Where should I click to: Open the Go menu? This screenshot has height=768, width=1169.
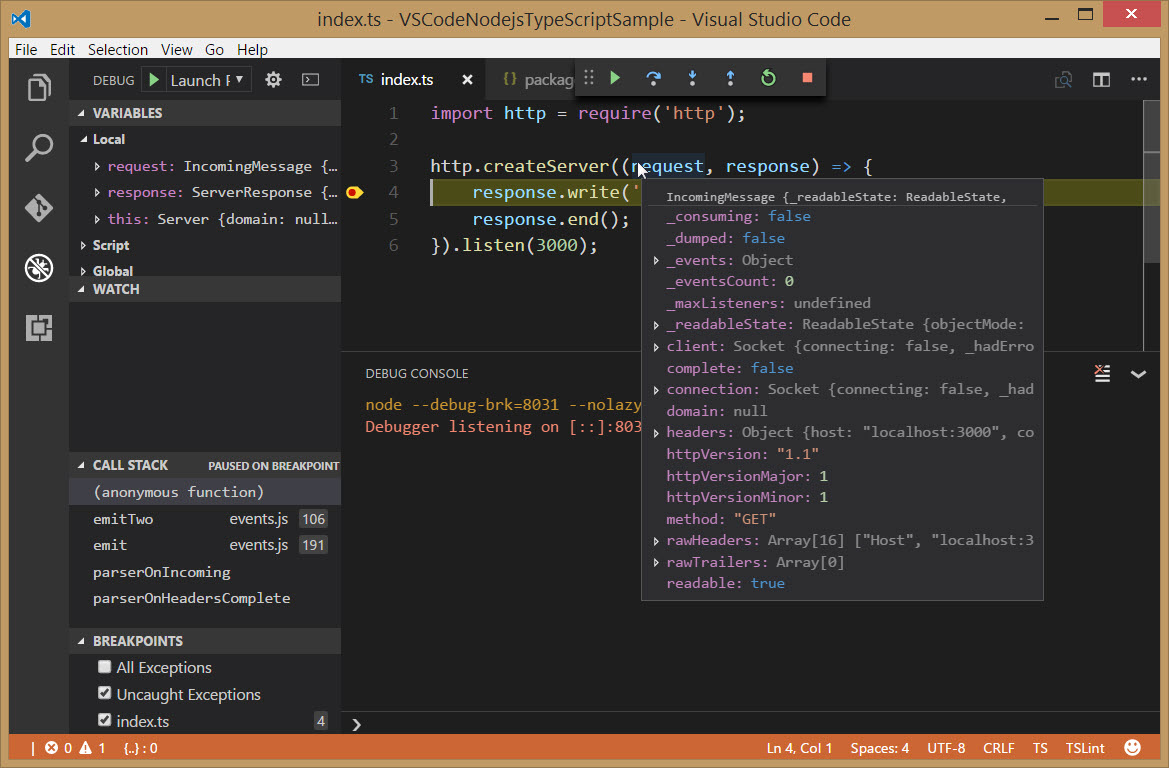click(215, 49)
